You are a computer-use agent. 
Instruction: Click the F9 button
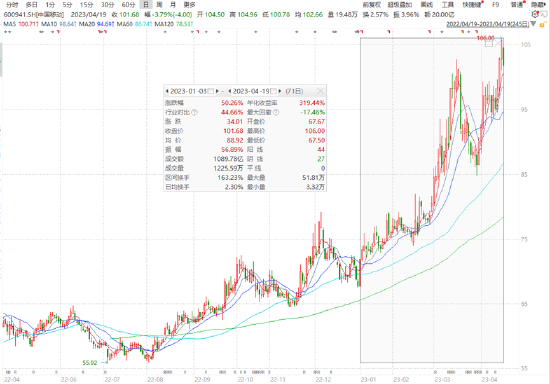495,5
